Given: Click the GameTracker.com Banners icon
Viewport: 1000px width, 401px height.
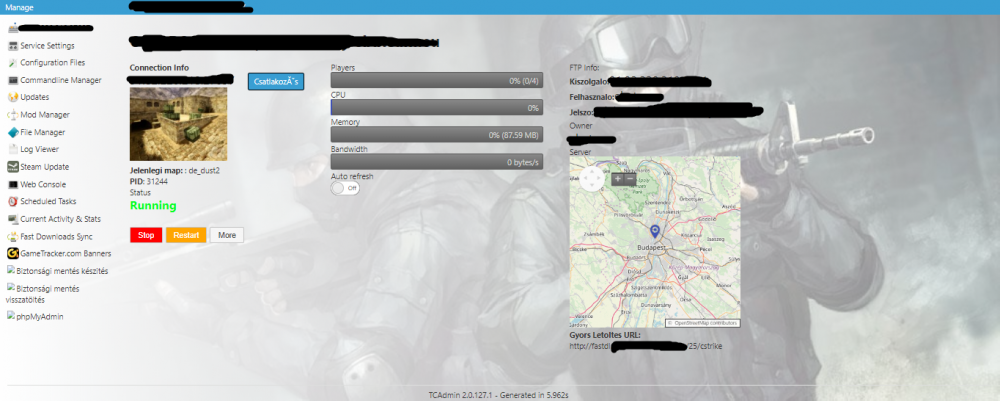Looking at the screenshot, I should (13, 254).
